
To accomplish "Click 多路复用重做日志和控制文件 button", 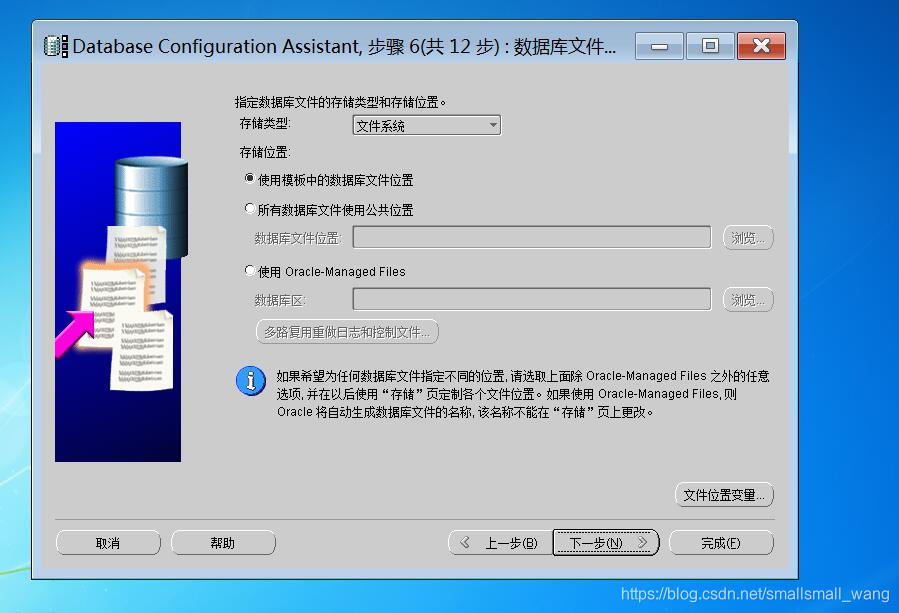I will pos(347,332).
